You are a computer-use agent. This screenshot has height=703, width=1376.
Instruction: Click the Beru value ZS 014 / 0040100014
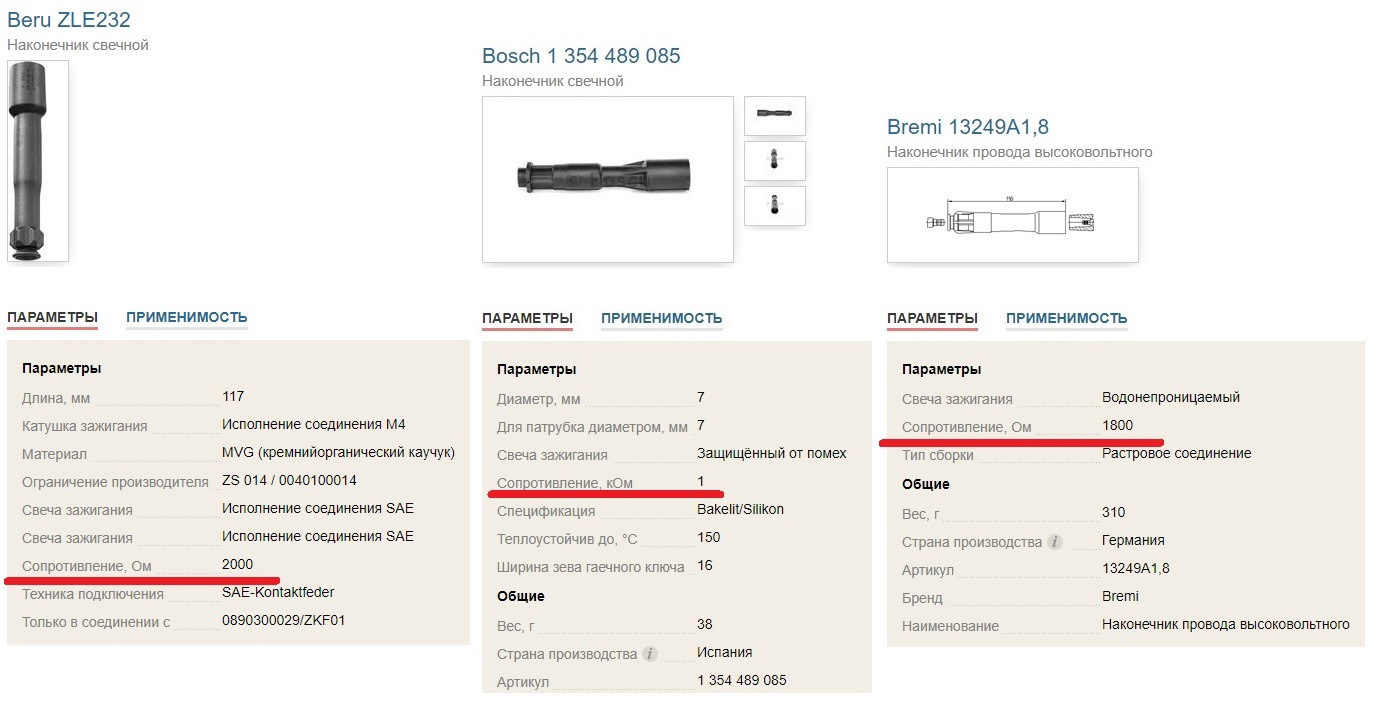[x=289, y=481]
